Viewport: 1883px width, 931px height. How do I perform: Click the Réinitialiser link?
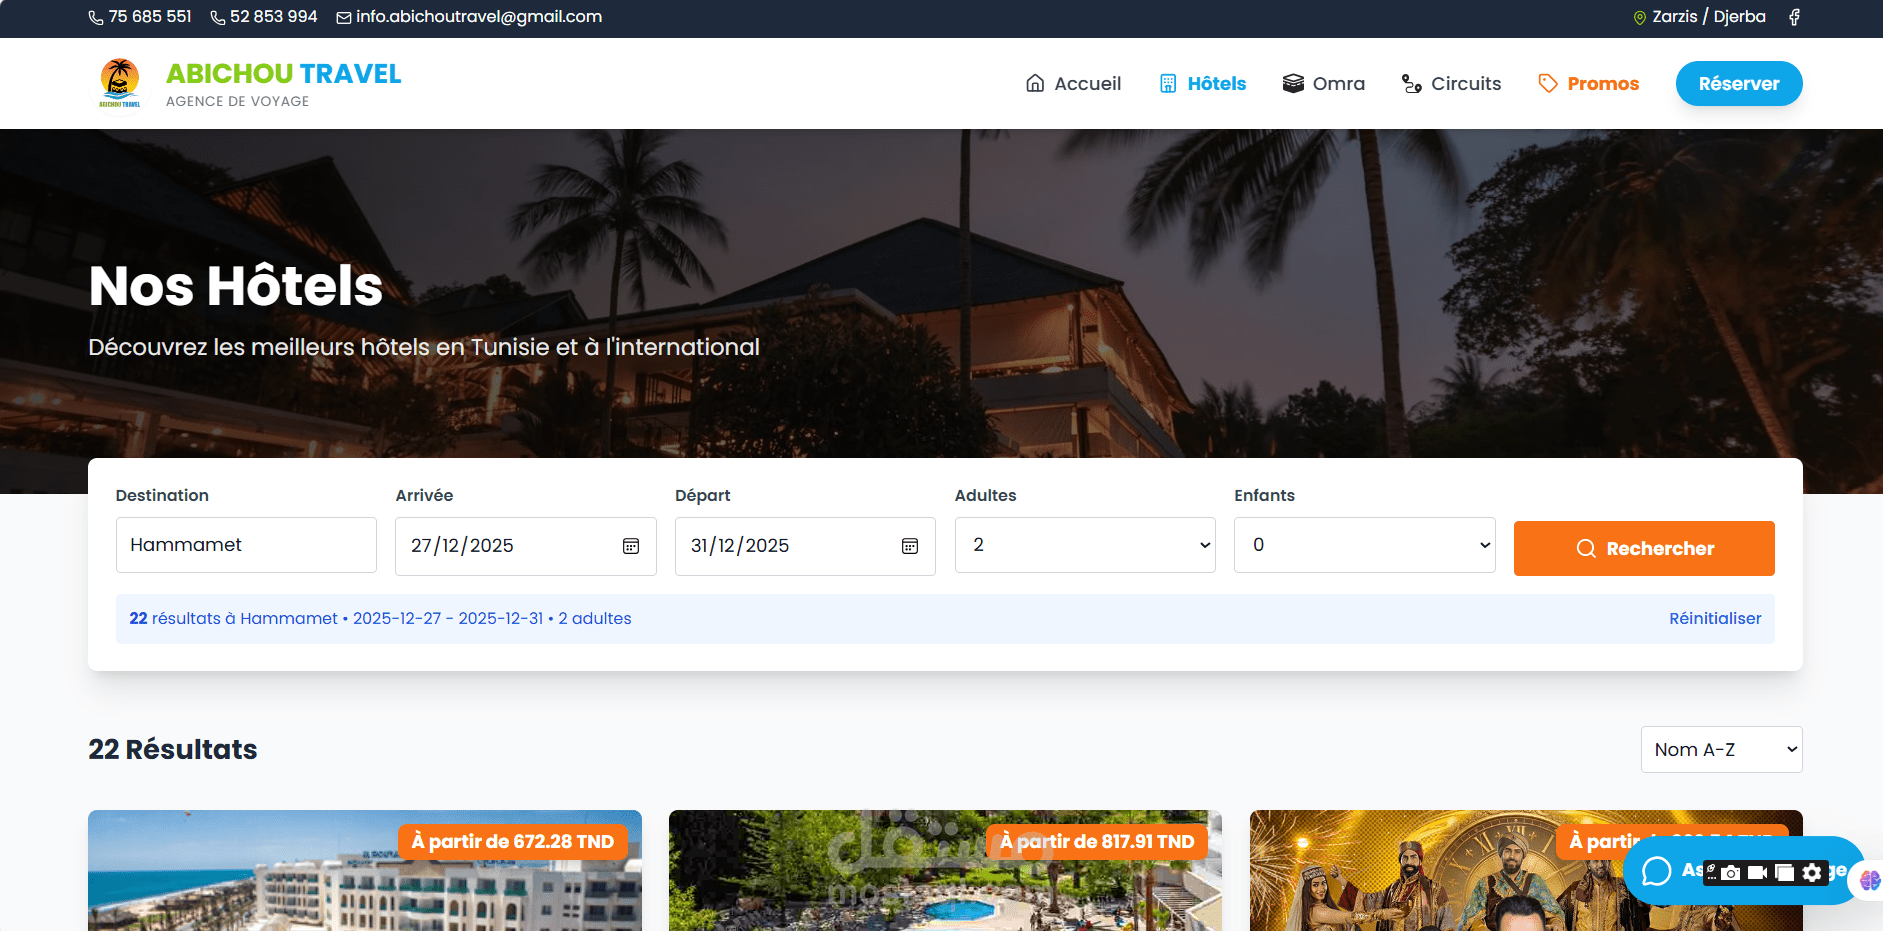(1715, 618)
